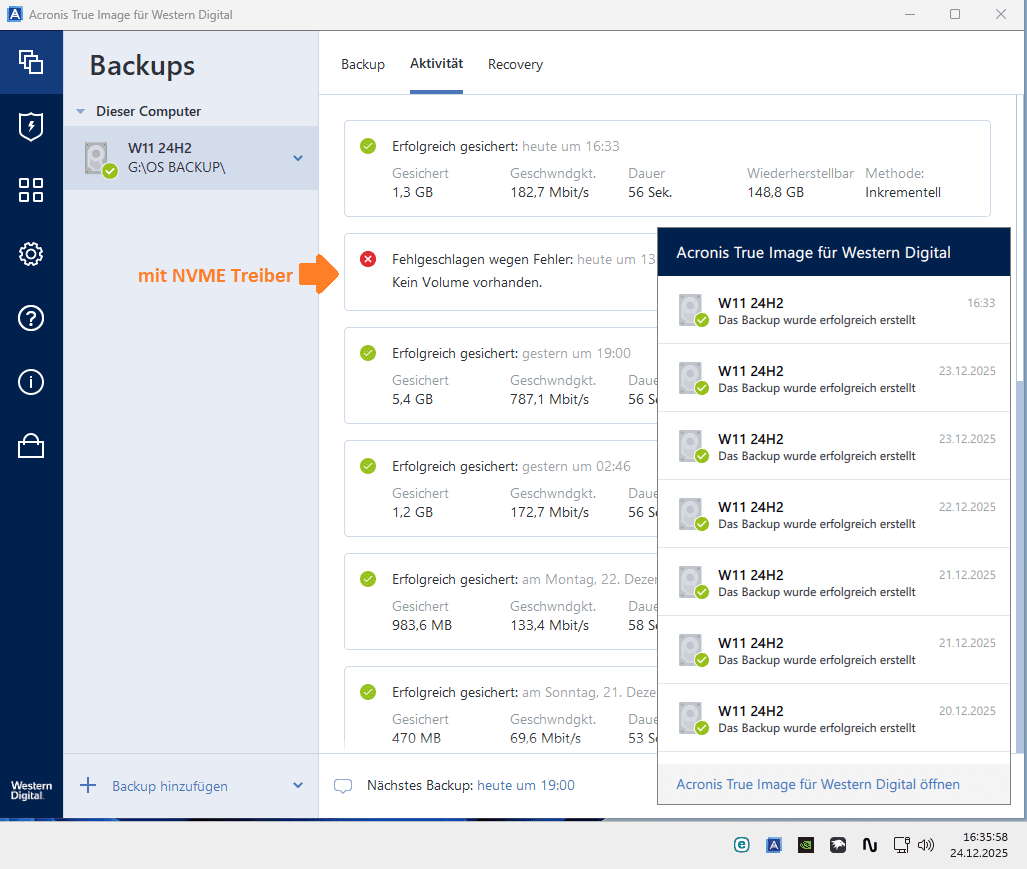Select the W11 24H2 backup in the list
The width and height of the screenshot is (1027, 869).
point(180,158)
